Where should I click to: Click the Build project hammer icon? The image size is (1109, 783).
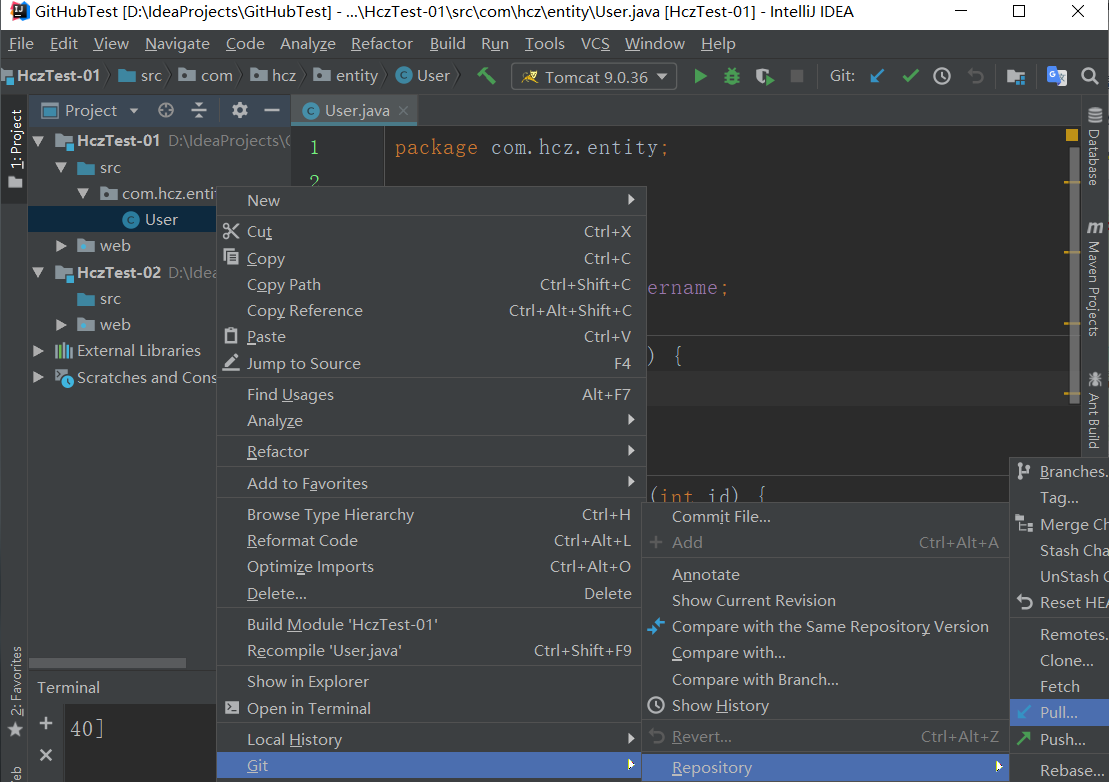tap(486, 76)
